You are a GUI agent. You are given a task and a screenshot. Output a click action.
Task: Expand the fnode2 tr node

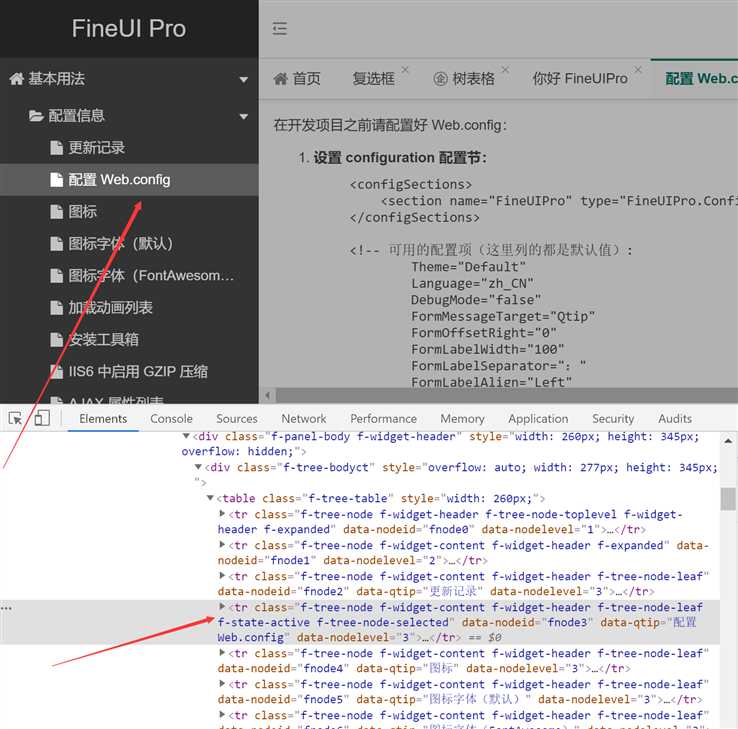[222, 575]
